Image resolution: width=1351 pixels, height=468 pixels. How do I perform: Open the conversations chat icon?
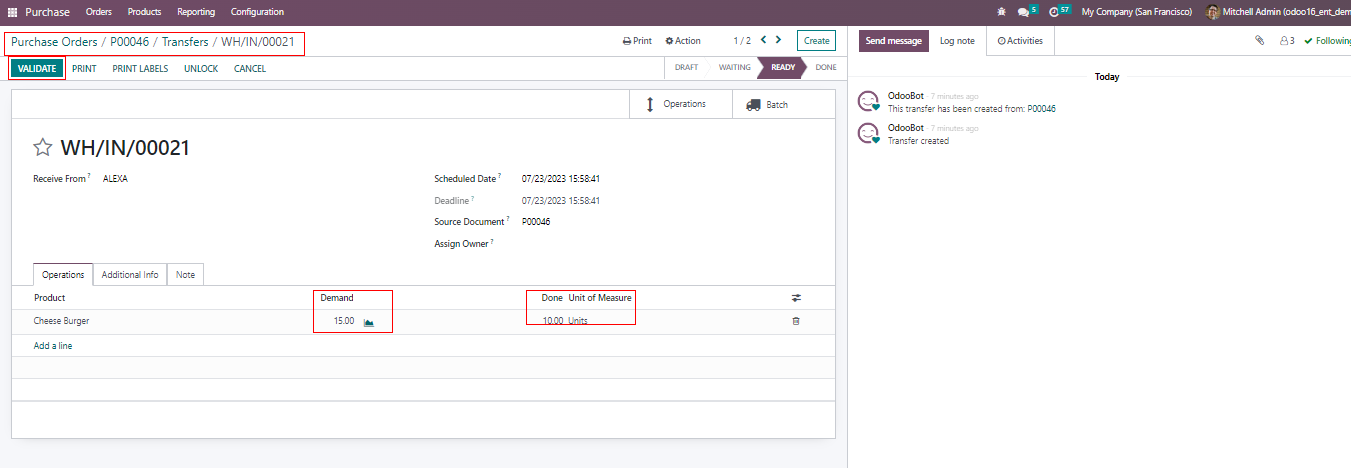(x=1023, y=12)
